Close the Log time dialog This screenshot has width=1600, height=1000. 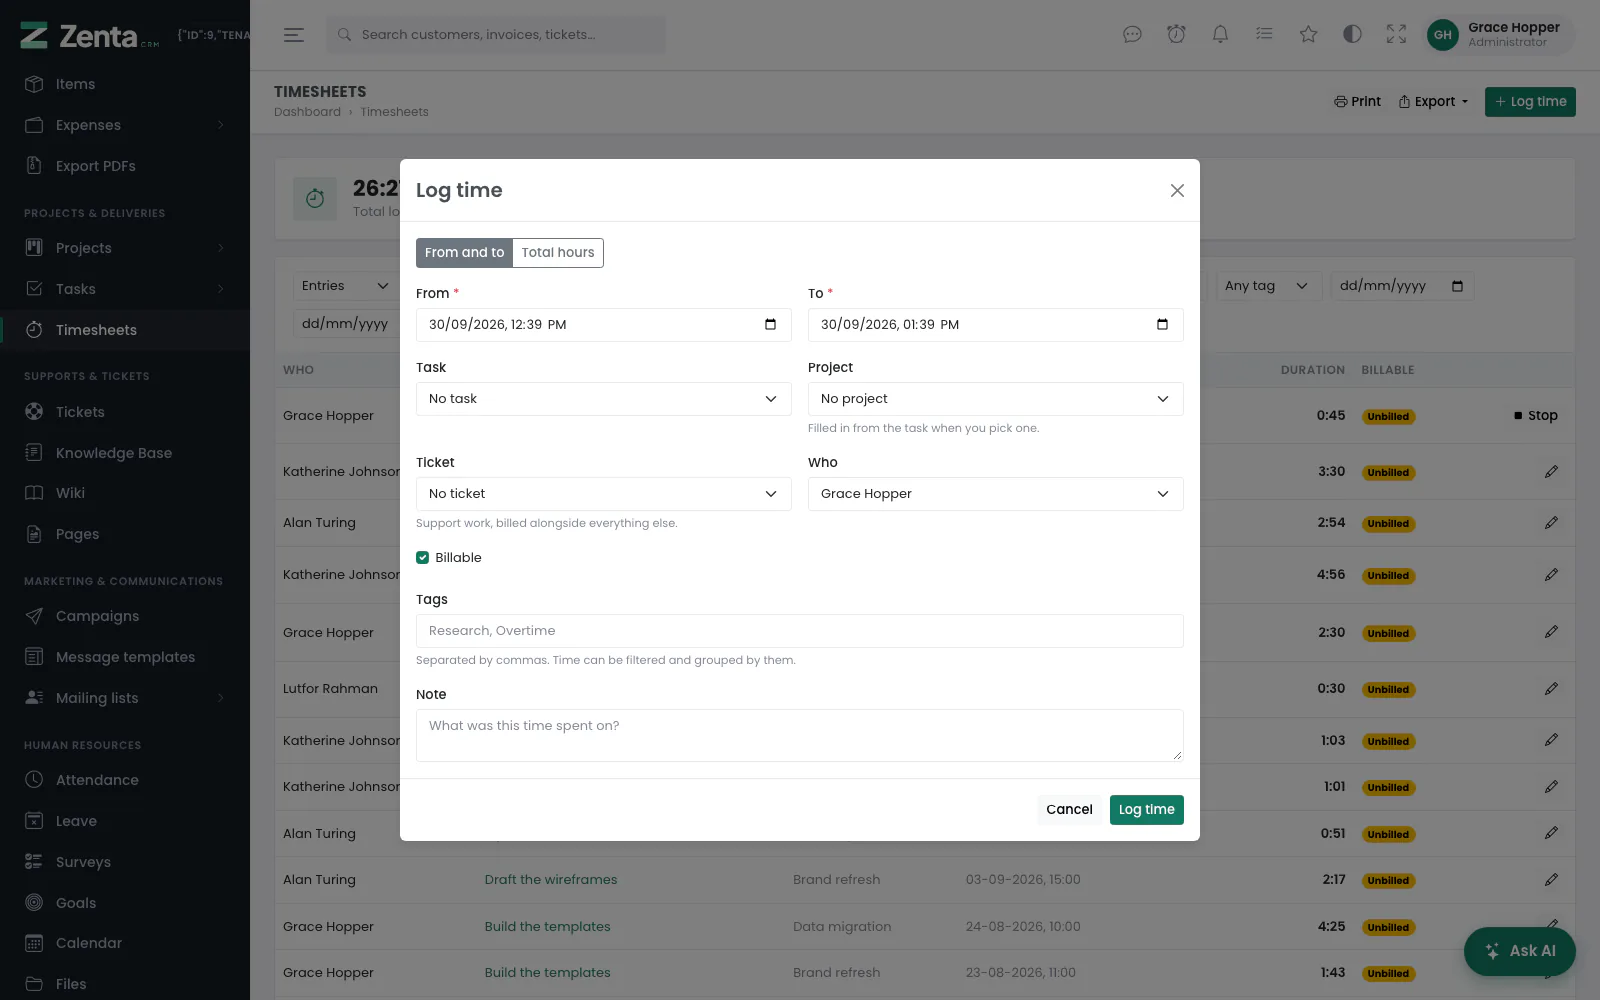click(1177, 190)
